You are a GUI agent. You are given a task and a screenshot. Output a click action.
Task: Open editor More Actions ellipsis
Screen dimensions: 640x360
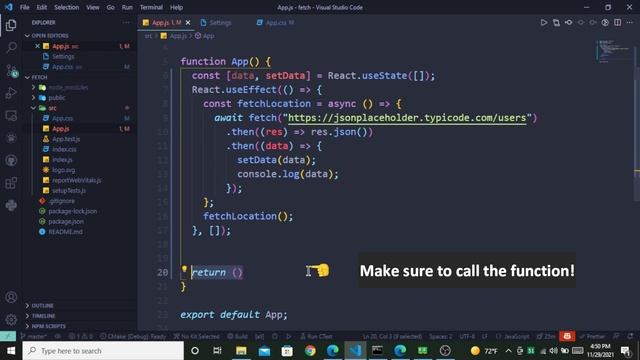(630, 22)
